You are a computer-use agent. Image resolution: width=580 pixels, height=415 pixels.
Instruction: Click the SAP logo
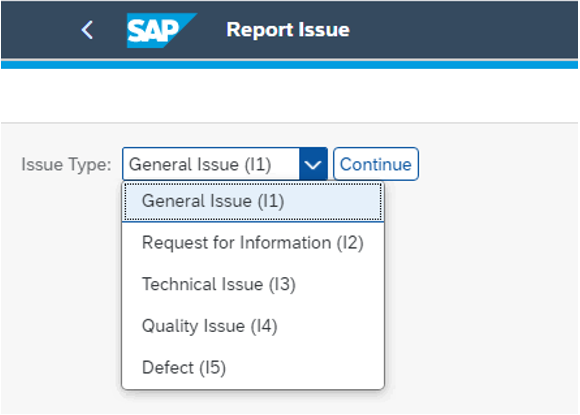pyautogui.click(x=161, y=30)
